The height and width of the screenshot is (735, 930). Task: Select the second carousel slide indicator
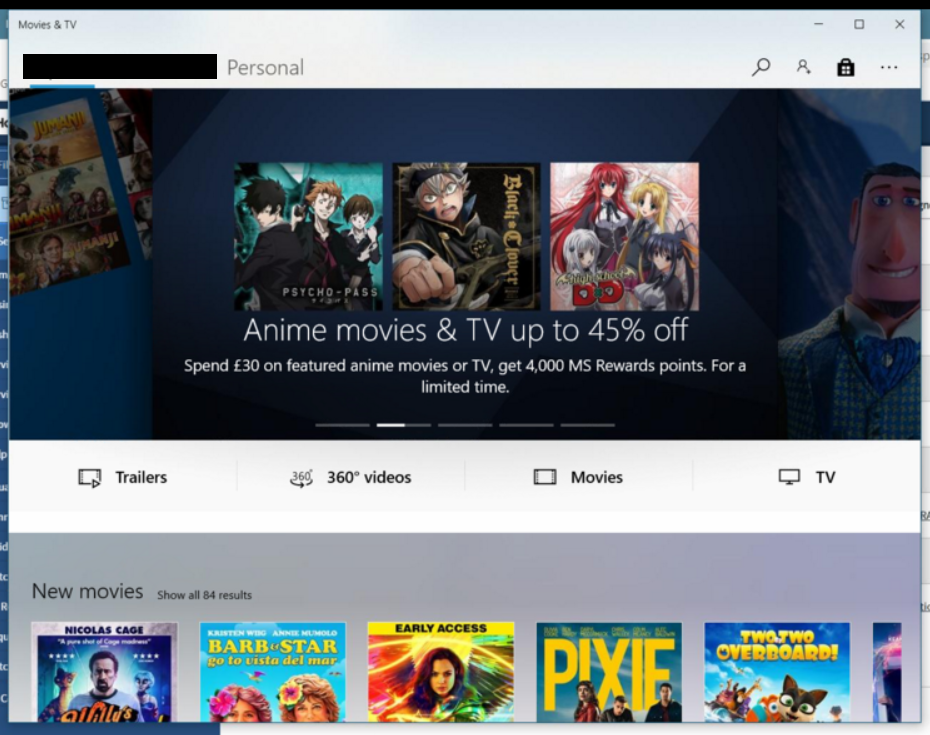tap(404, 425)
